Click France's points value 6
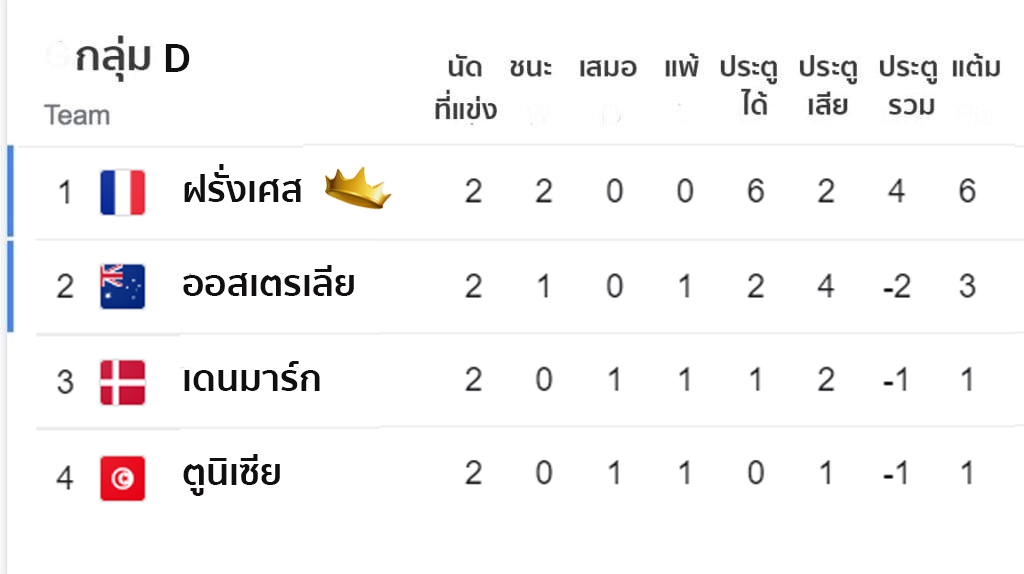 967,191
